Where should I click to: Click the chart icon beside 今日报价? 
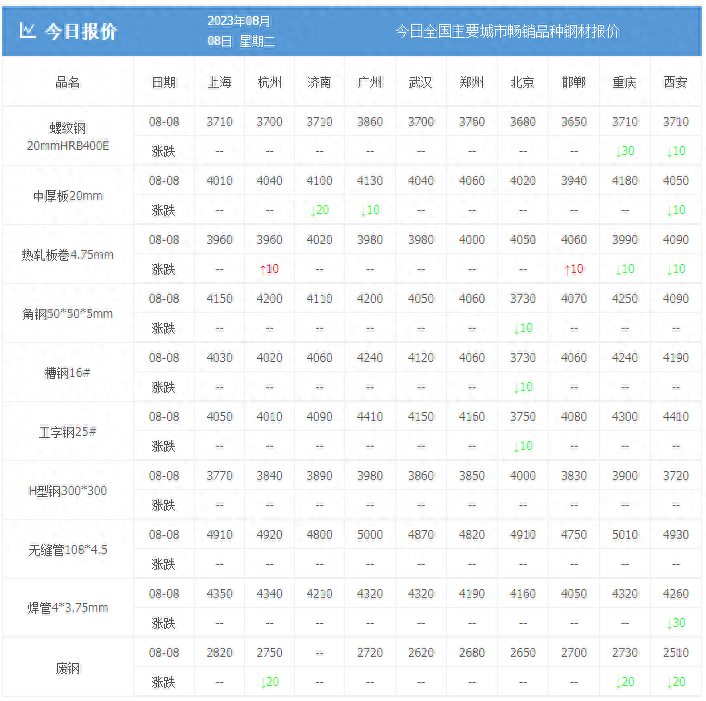click(27, 31)
